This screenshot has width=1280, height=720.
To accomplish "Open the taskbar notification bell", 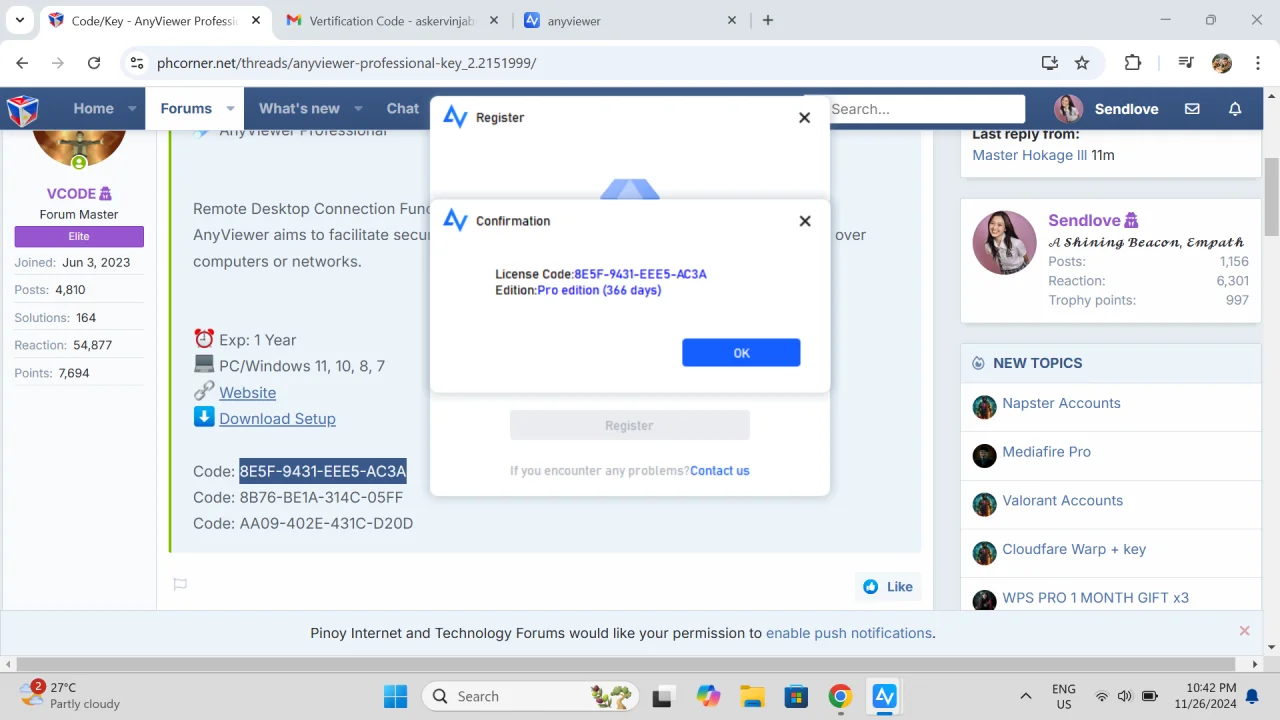I will click(x=1252, y=696).
